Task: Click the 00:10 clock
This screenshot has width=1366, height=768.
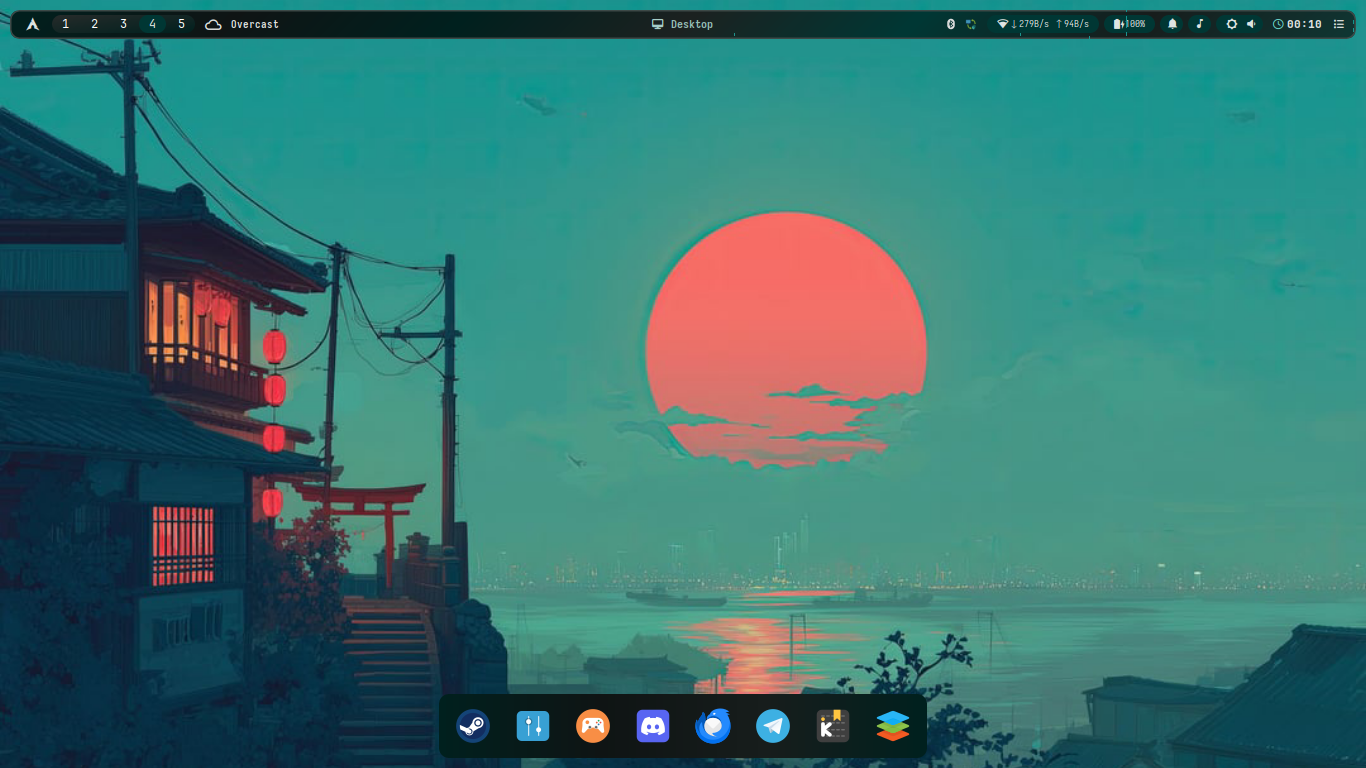Action: click(x=1297, y=24)
